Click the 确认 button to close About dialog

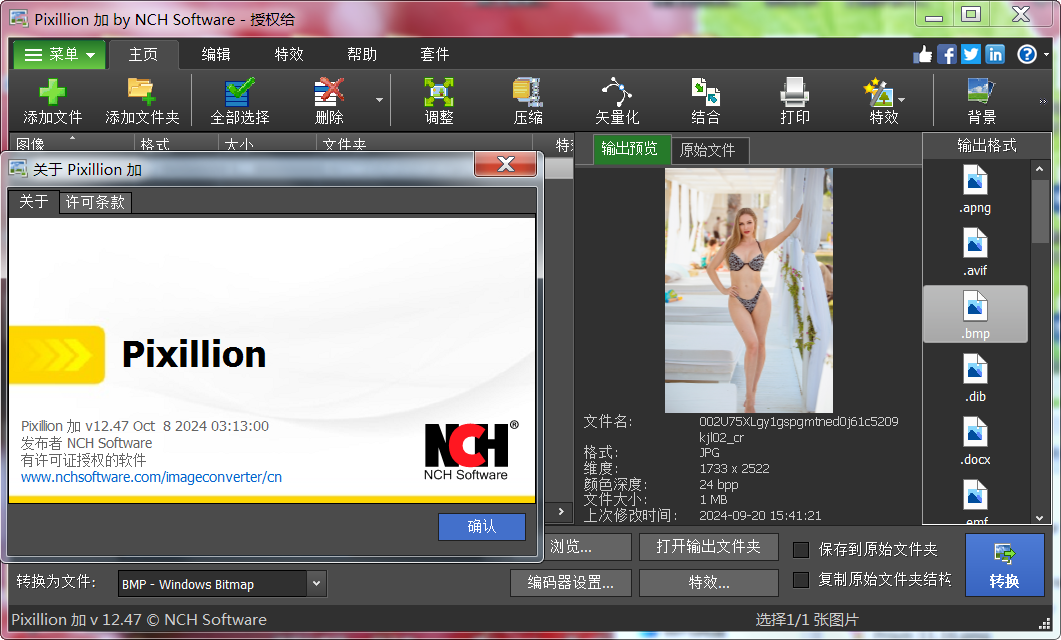pos(482,526)
